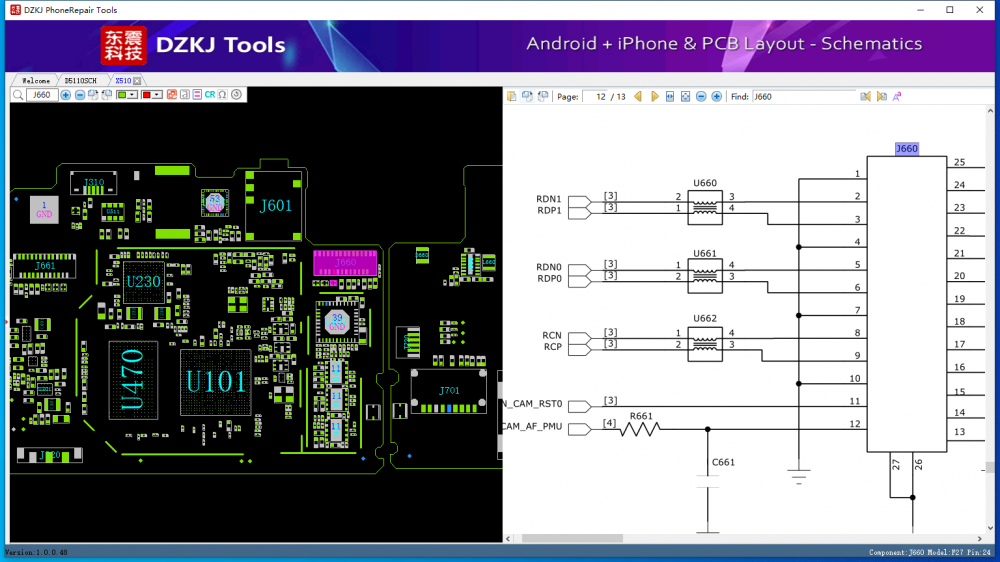
Task: Find next match in schematic
Action: pyautogui.click(x=881, y=97)
